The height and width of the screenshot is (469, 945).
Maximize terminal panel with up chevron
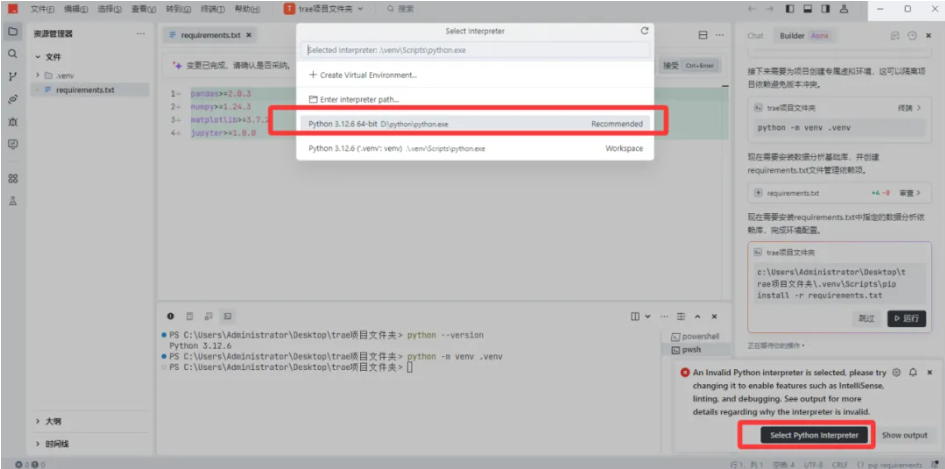pos(698,316)
